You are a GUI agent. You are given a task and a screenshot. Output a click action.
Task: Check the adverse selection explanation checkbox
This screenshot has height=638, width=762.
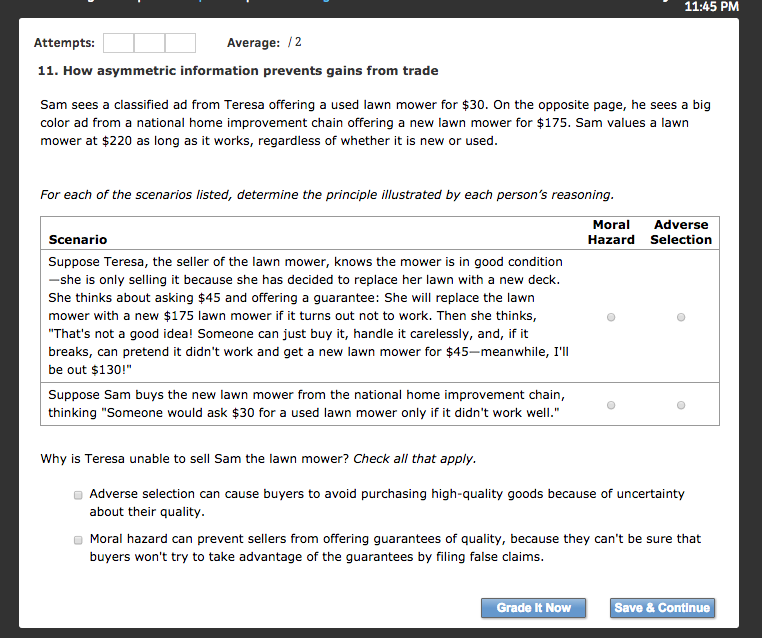78,494
